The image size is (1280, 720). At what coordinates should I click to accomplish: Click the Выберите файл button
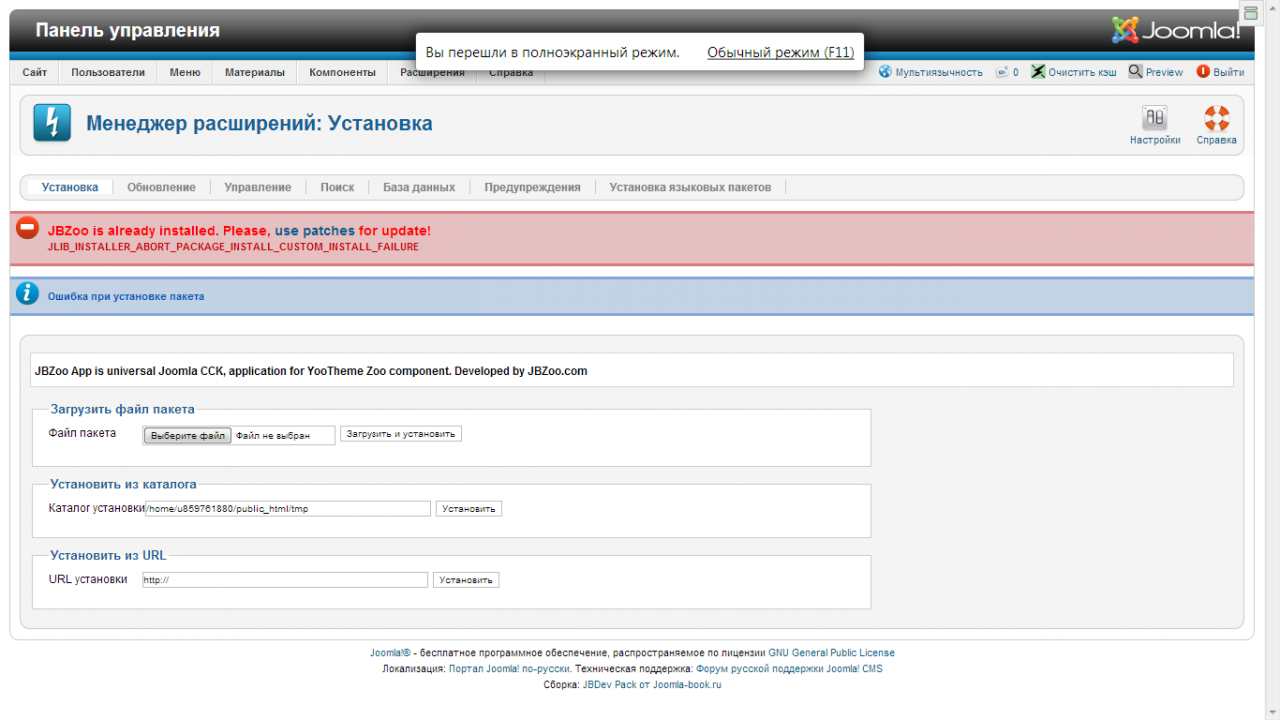point(188,436)
